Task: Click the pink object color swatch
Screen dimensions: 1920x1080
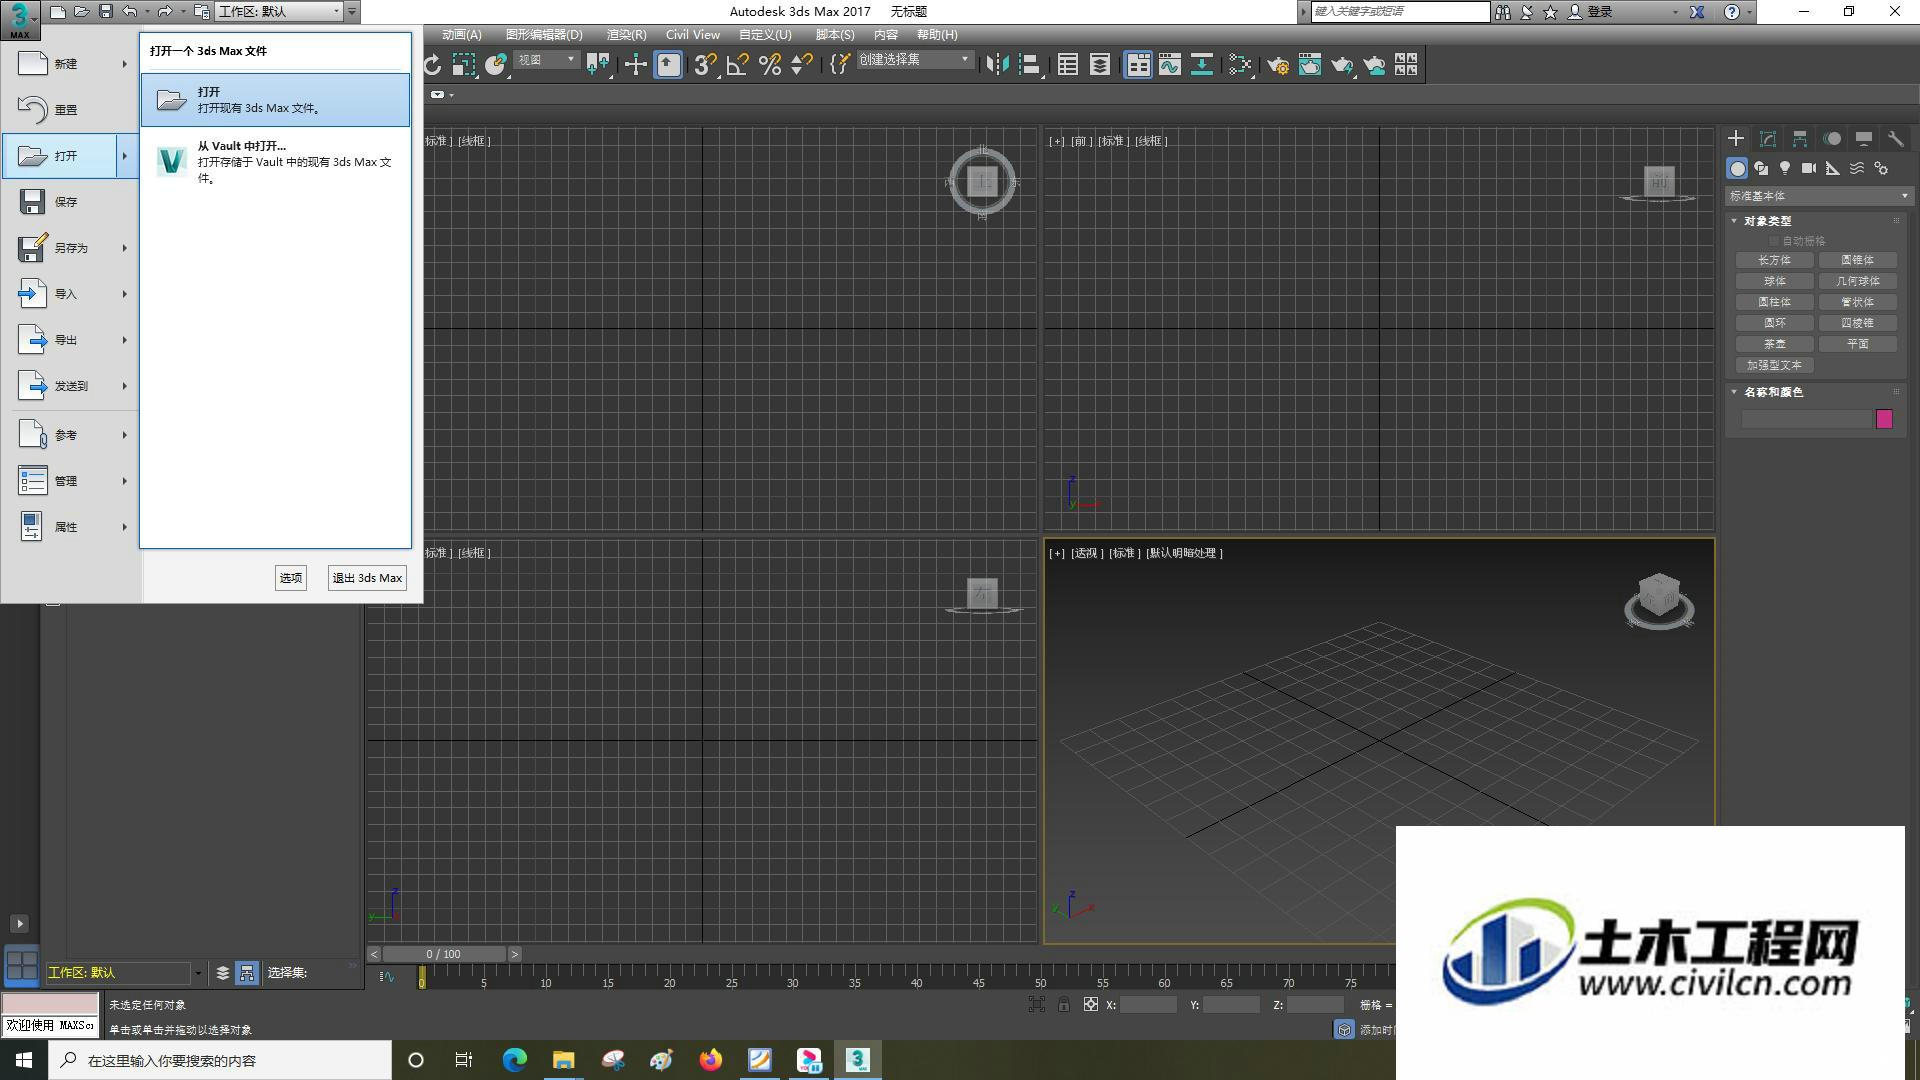Action: tap(1884, 419)
